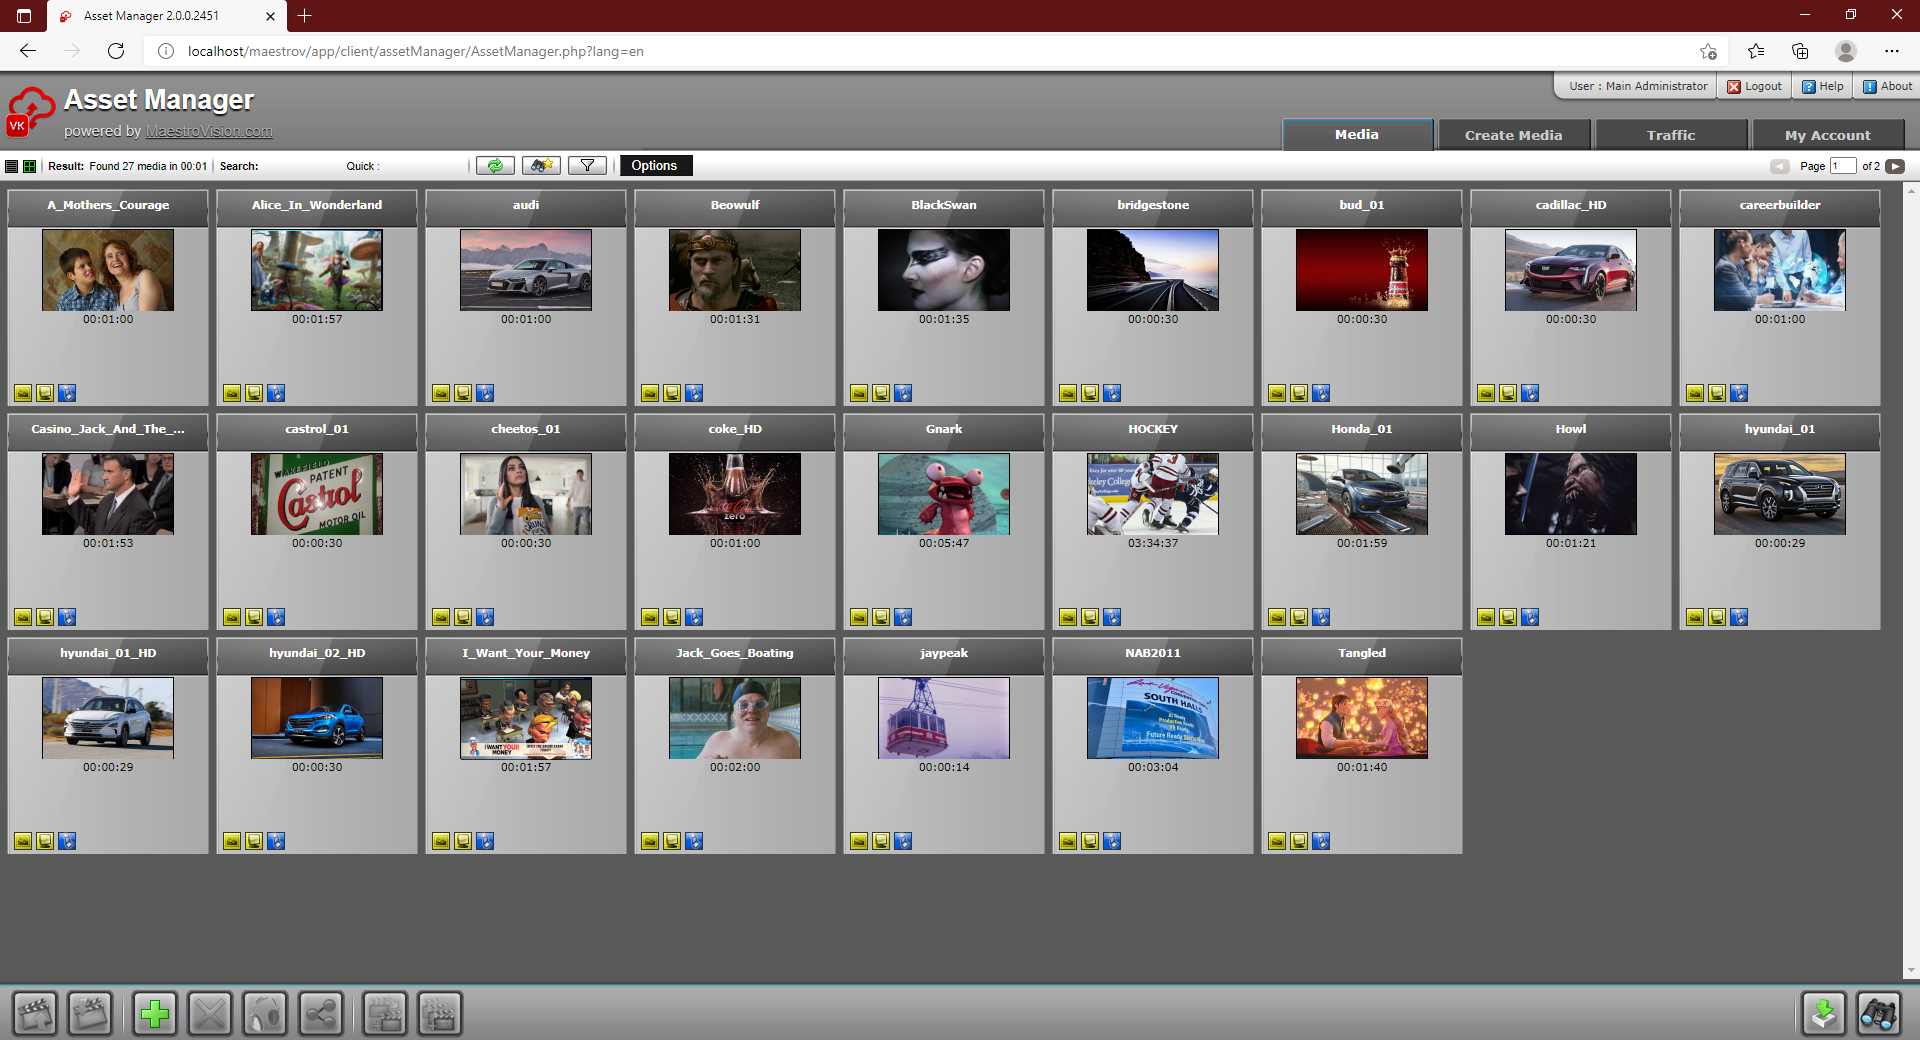
Task: Open About
Action: [x=1888, y=87]
